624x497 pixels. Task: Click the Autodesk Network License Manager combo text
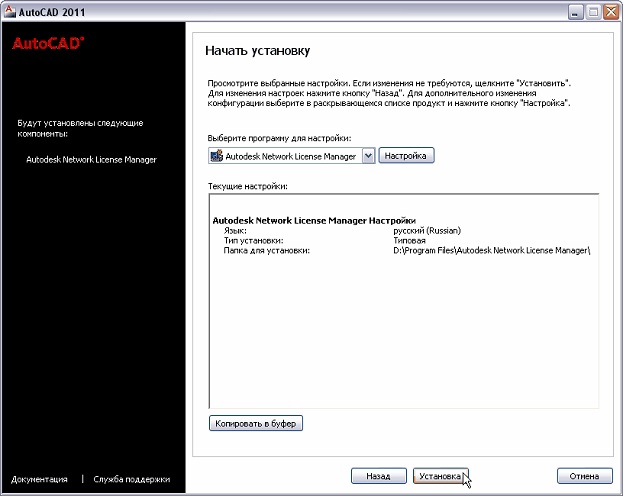coord(291,156)
